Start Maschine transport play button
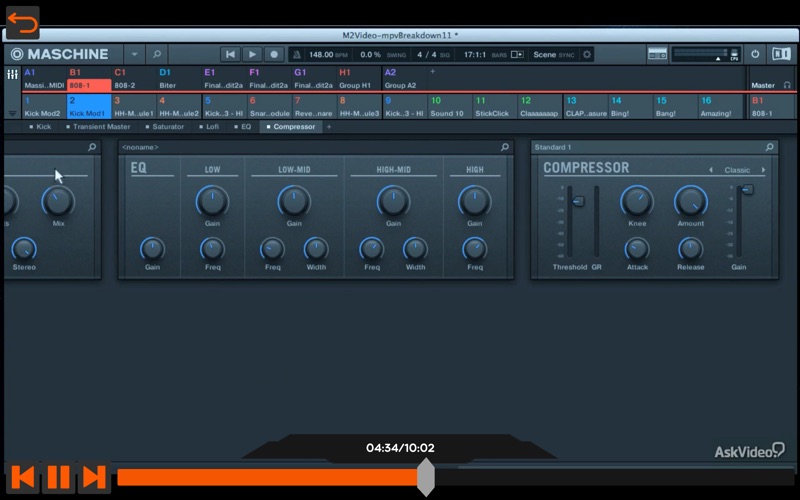This screenshot has width=800, height=500. click(x=252, y=54)
